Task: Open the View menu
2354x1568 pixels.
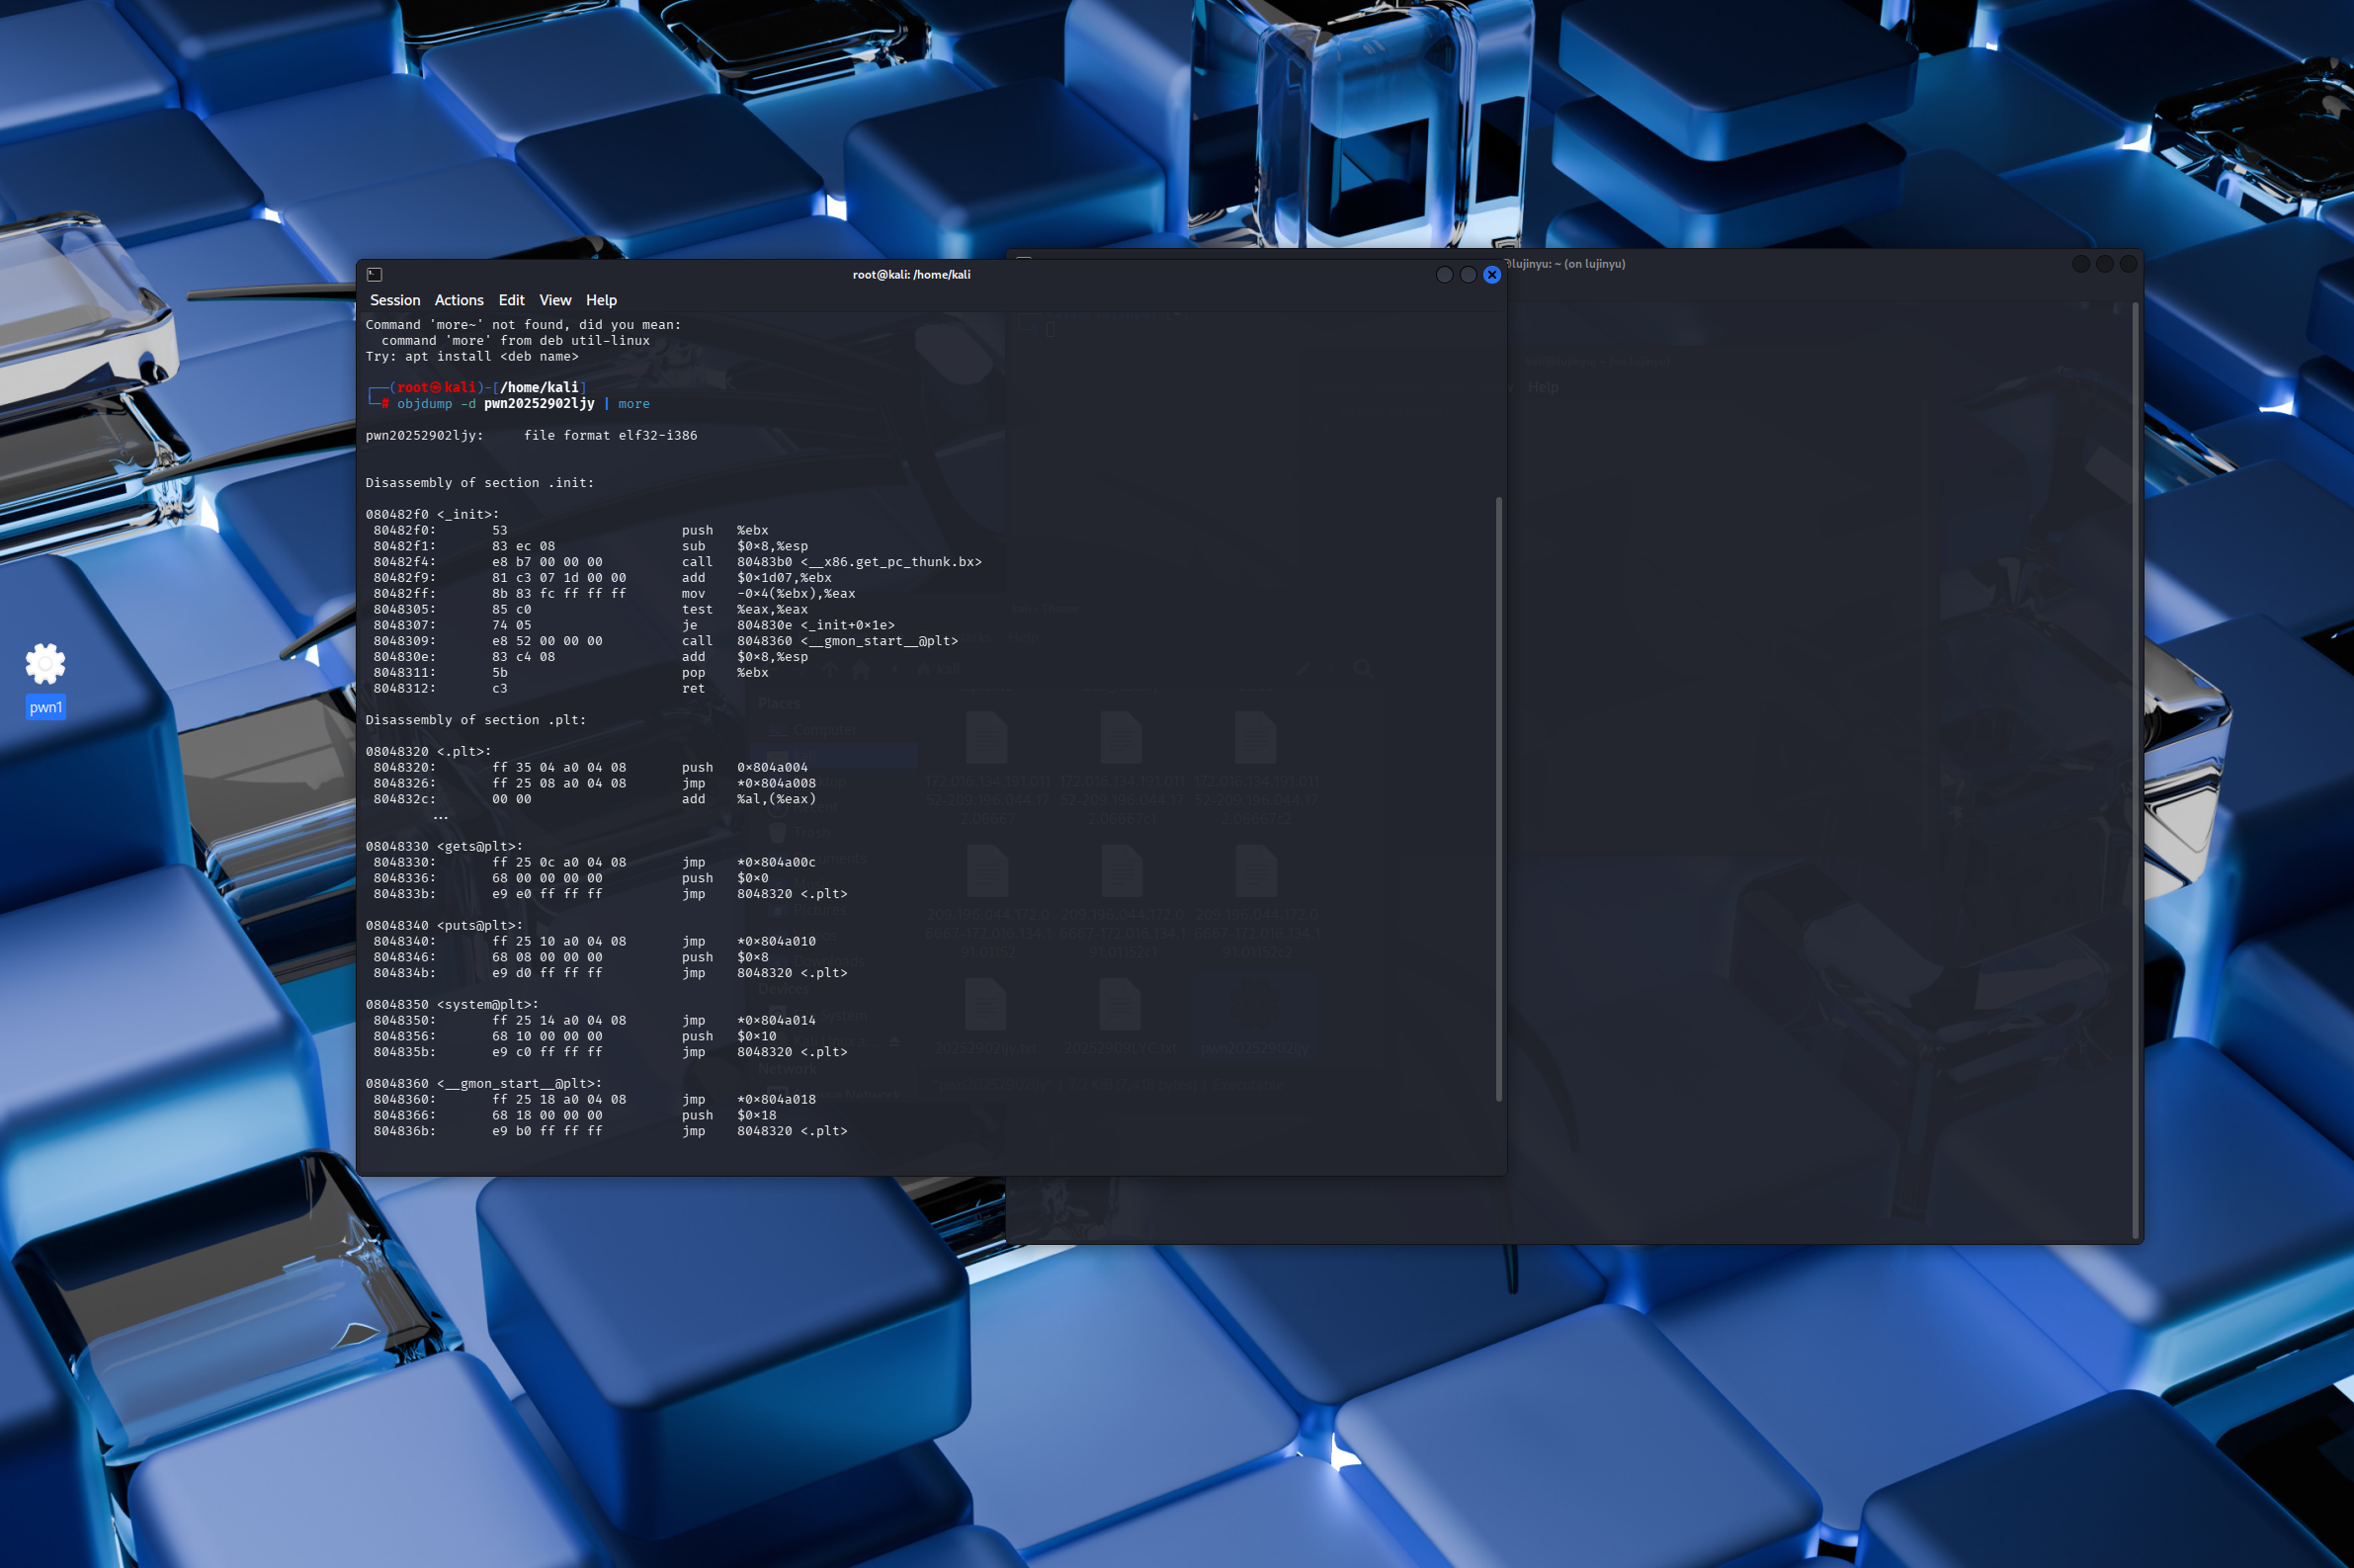Action: (555, 300)
